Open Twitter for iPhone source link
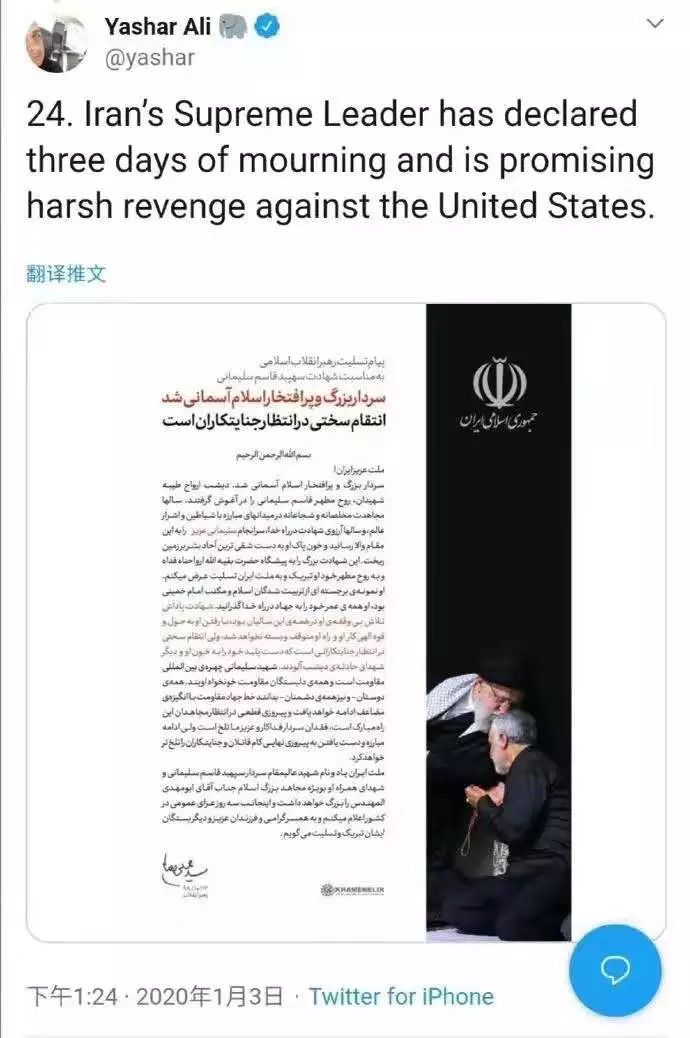The width and height of the screenshot is (690, 1038). 401,996
